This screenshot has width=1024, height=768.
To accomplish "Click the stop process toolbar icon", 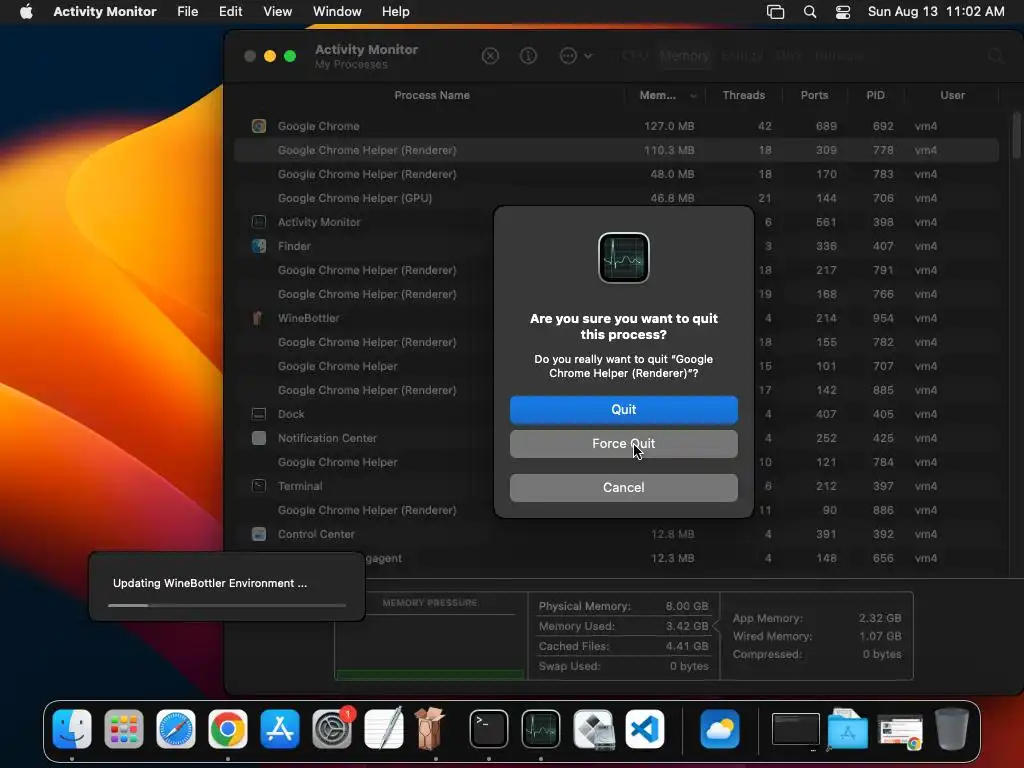I will pos(490,56).
